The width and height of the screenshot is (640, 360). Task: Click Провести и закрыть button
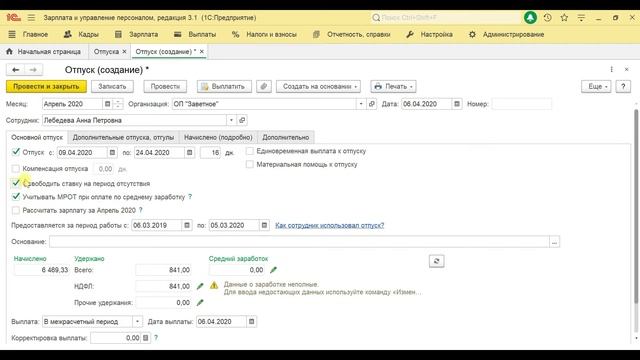(46, 87)
